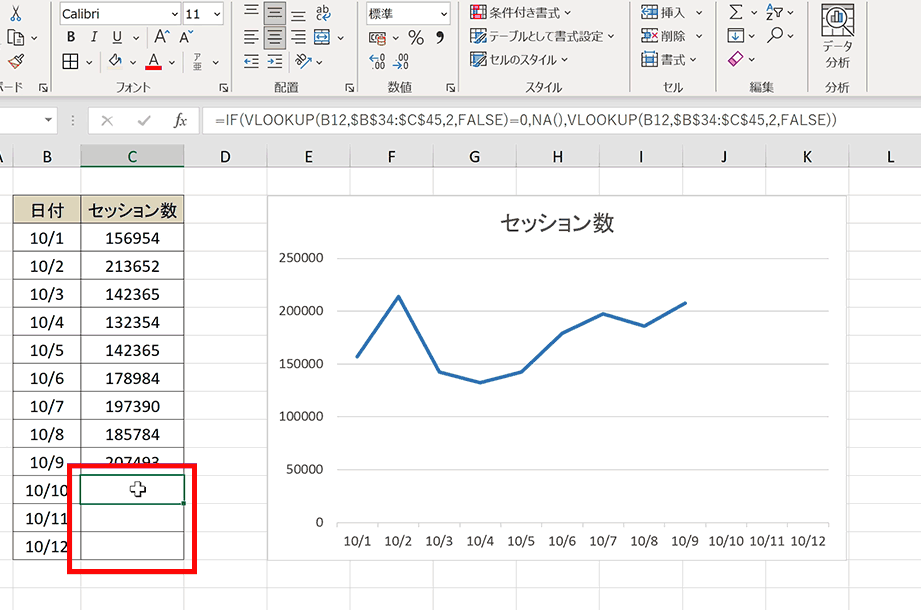Increase the indent
Image resolution: width=921 pixels, height=610 pixels.
[x=274, y=61]
